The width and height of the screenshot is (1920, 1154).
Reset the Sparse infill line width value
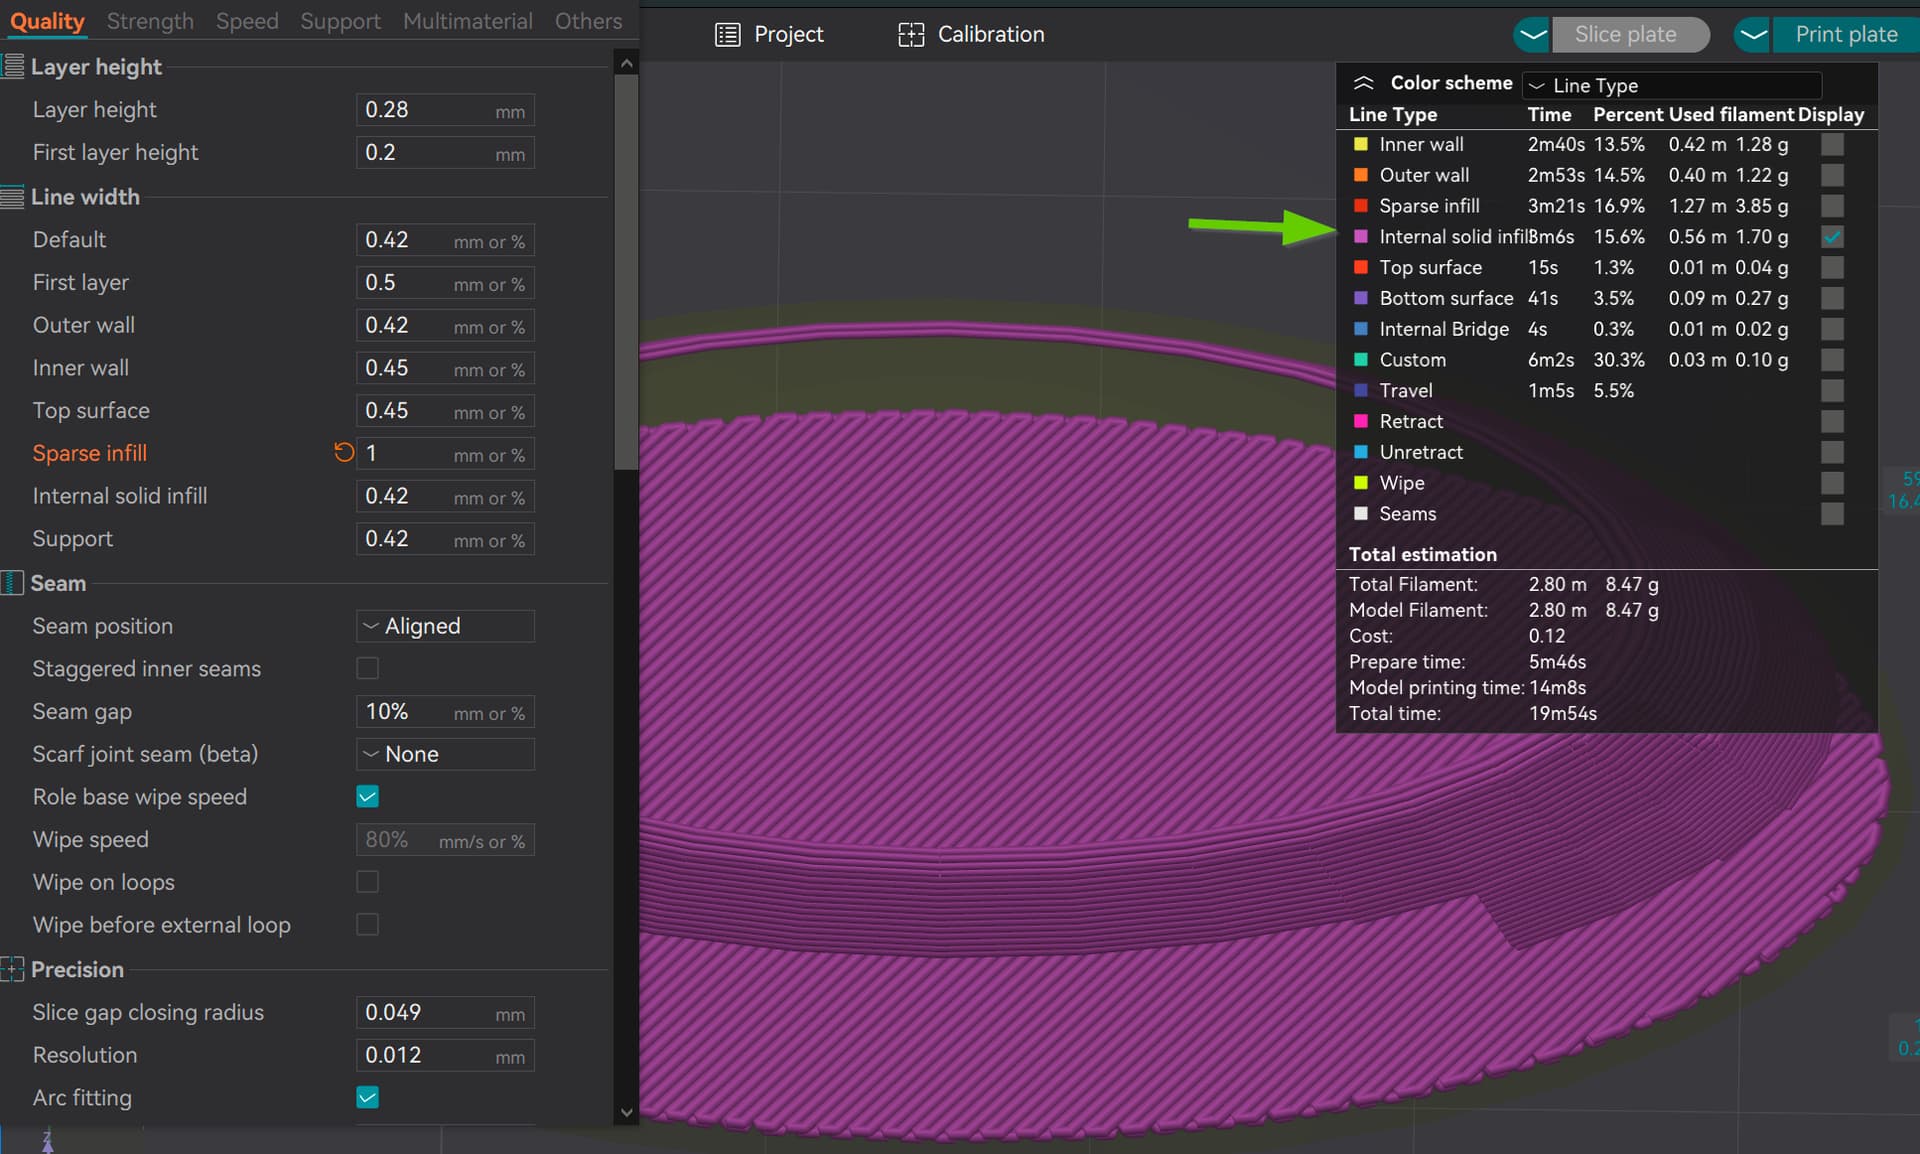coord(344,453)
